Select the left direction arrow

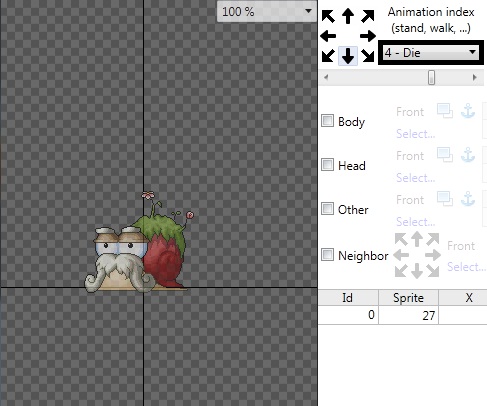(328, 36)
